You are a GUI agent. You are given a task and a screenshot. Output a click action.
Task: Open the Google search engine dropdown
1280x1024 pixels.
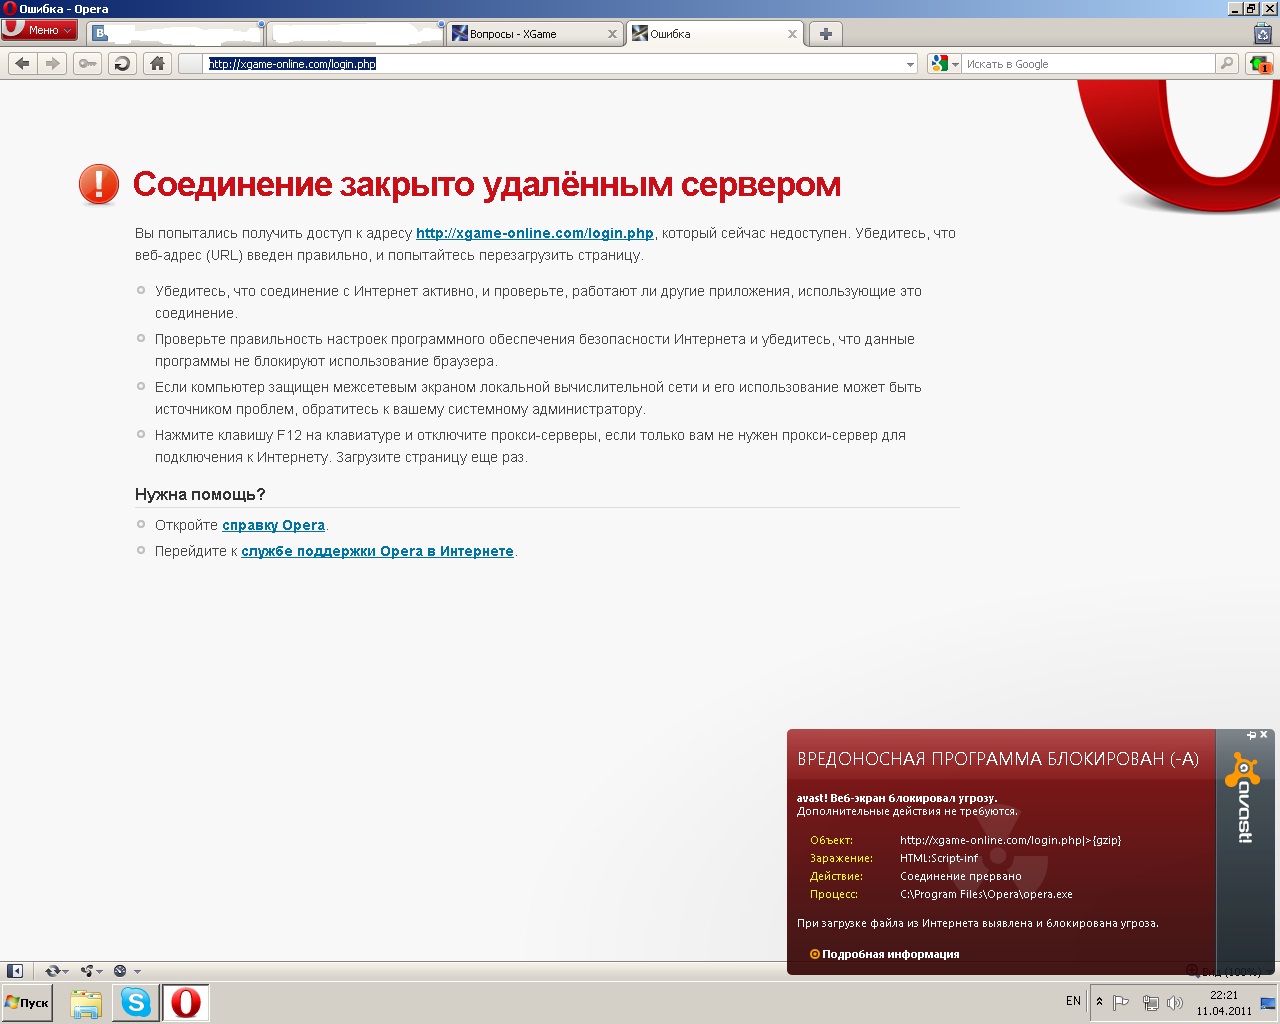coord(944,64)
